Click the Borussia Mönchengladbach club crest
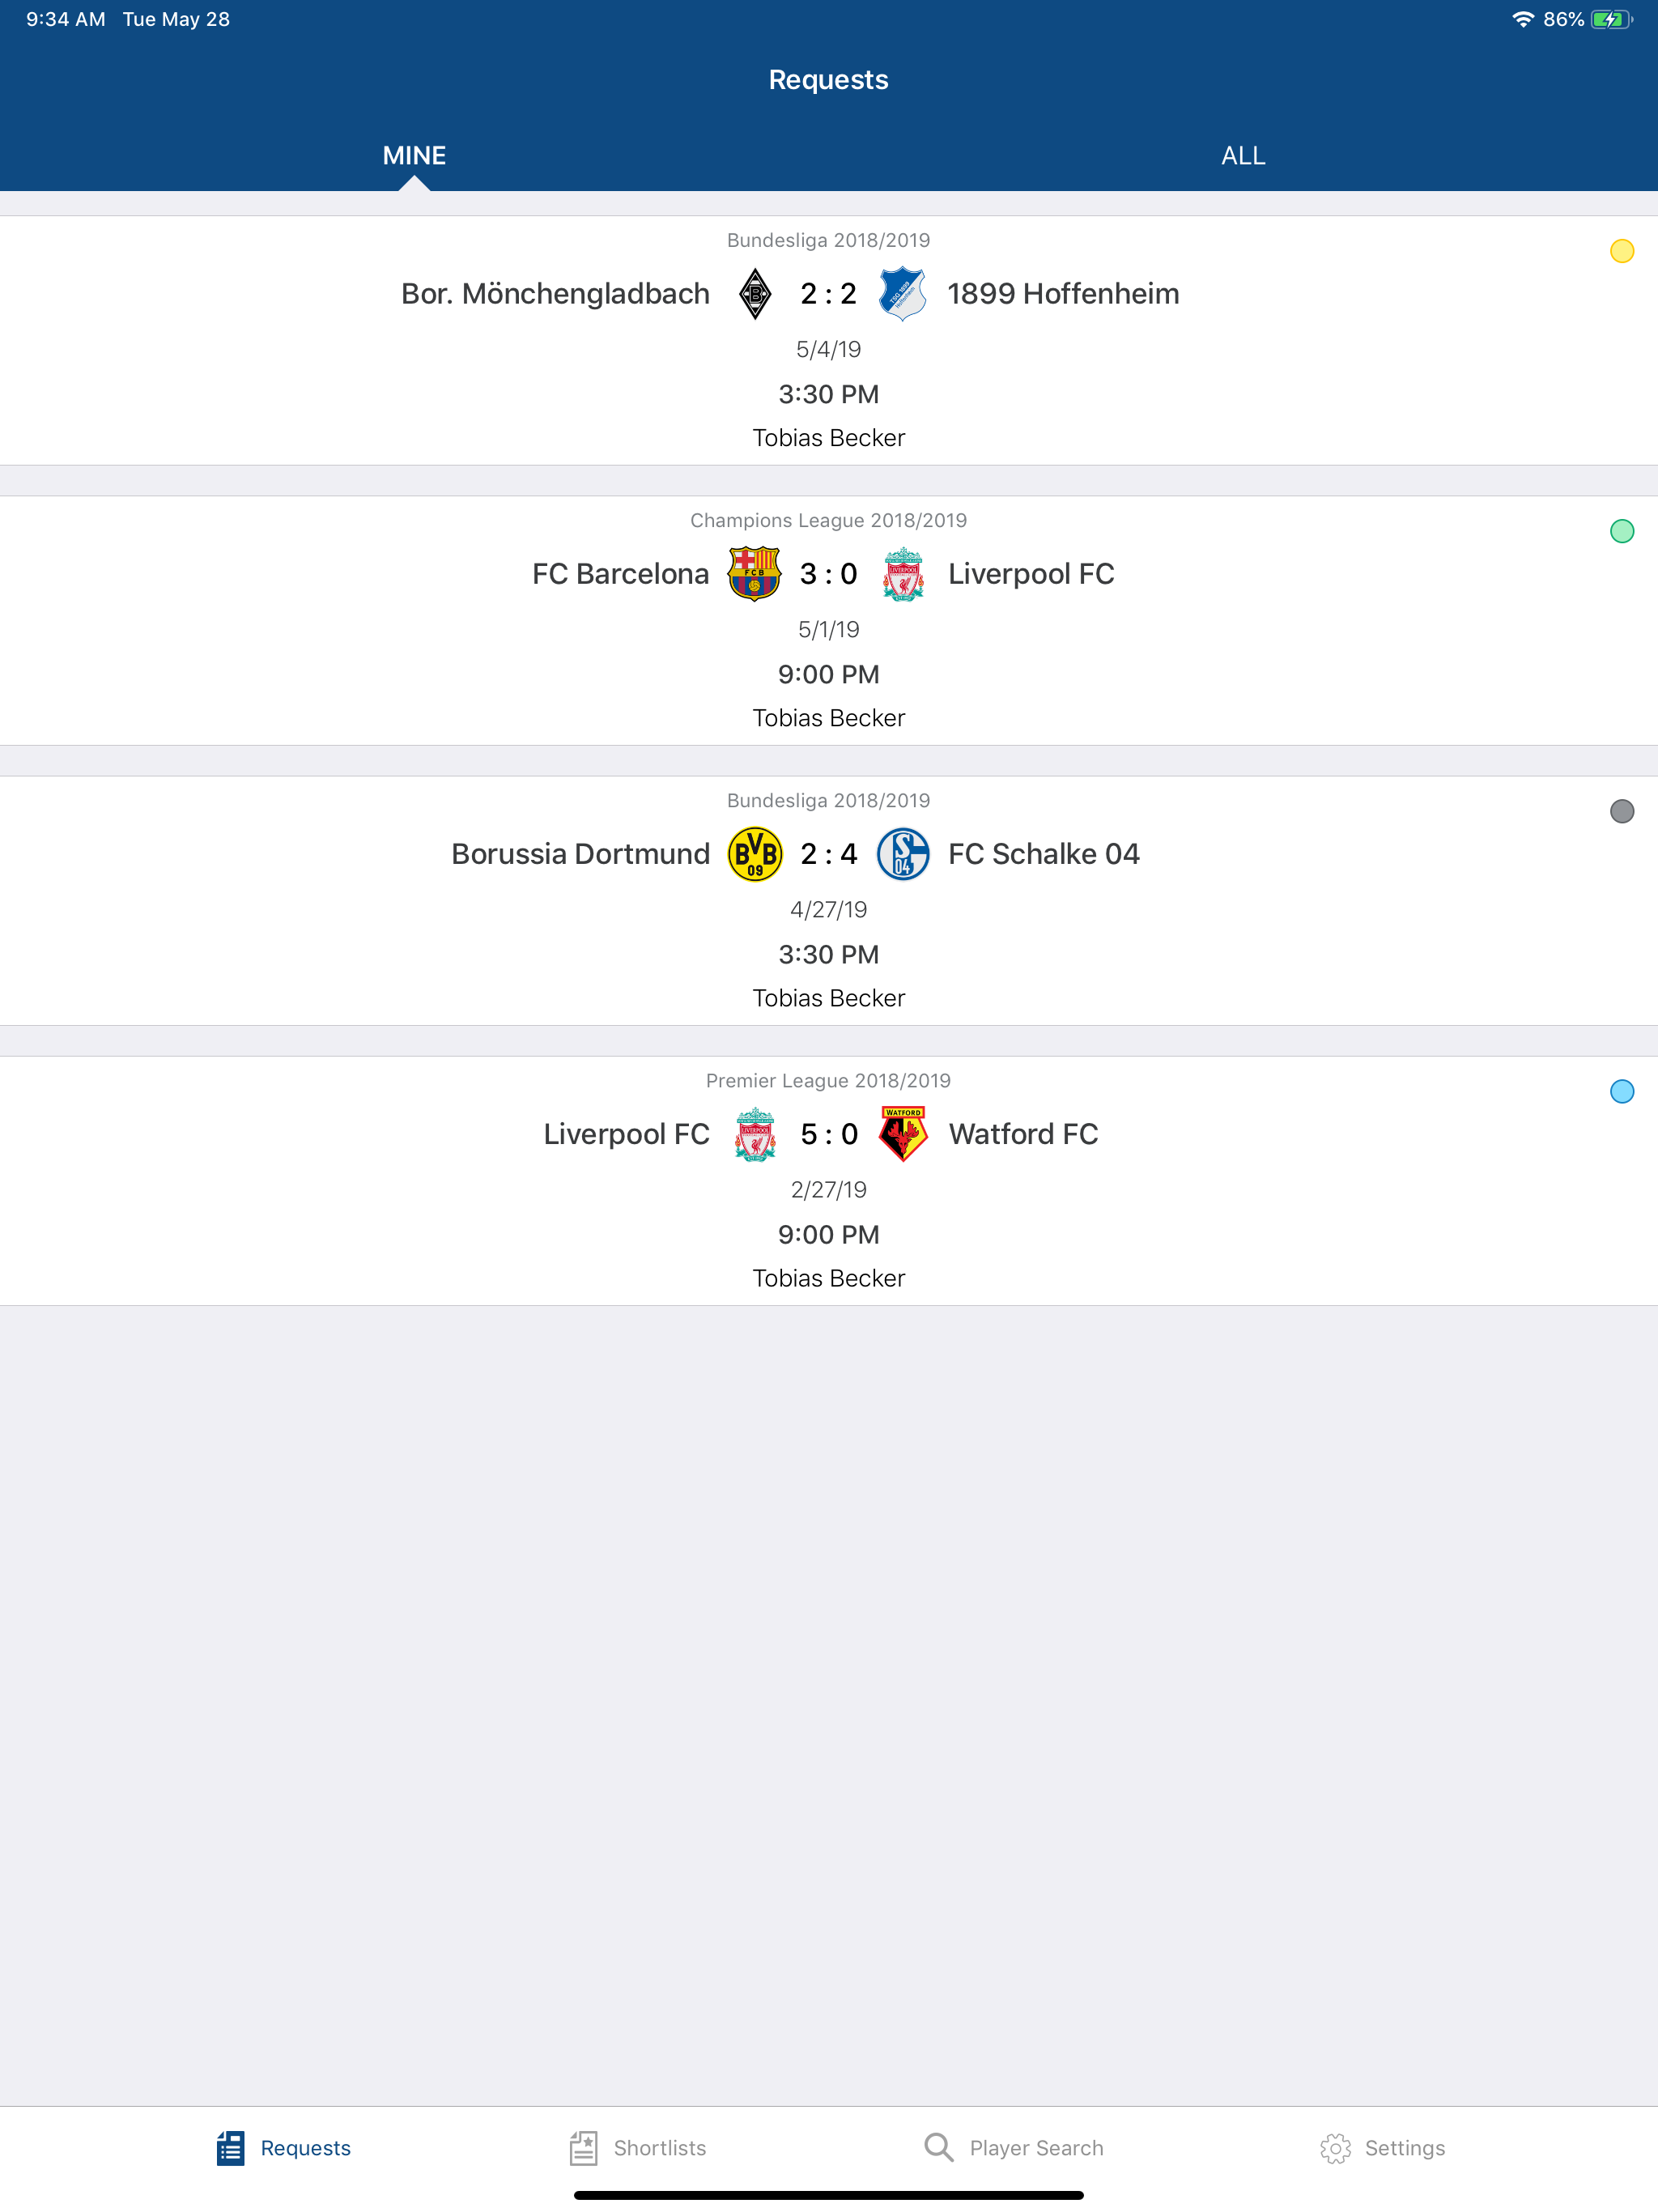 point(755,294)
